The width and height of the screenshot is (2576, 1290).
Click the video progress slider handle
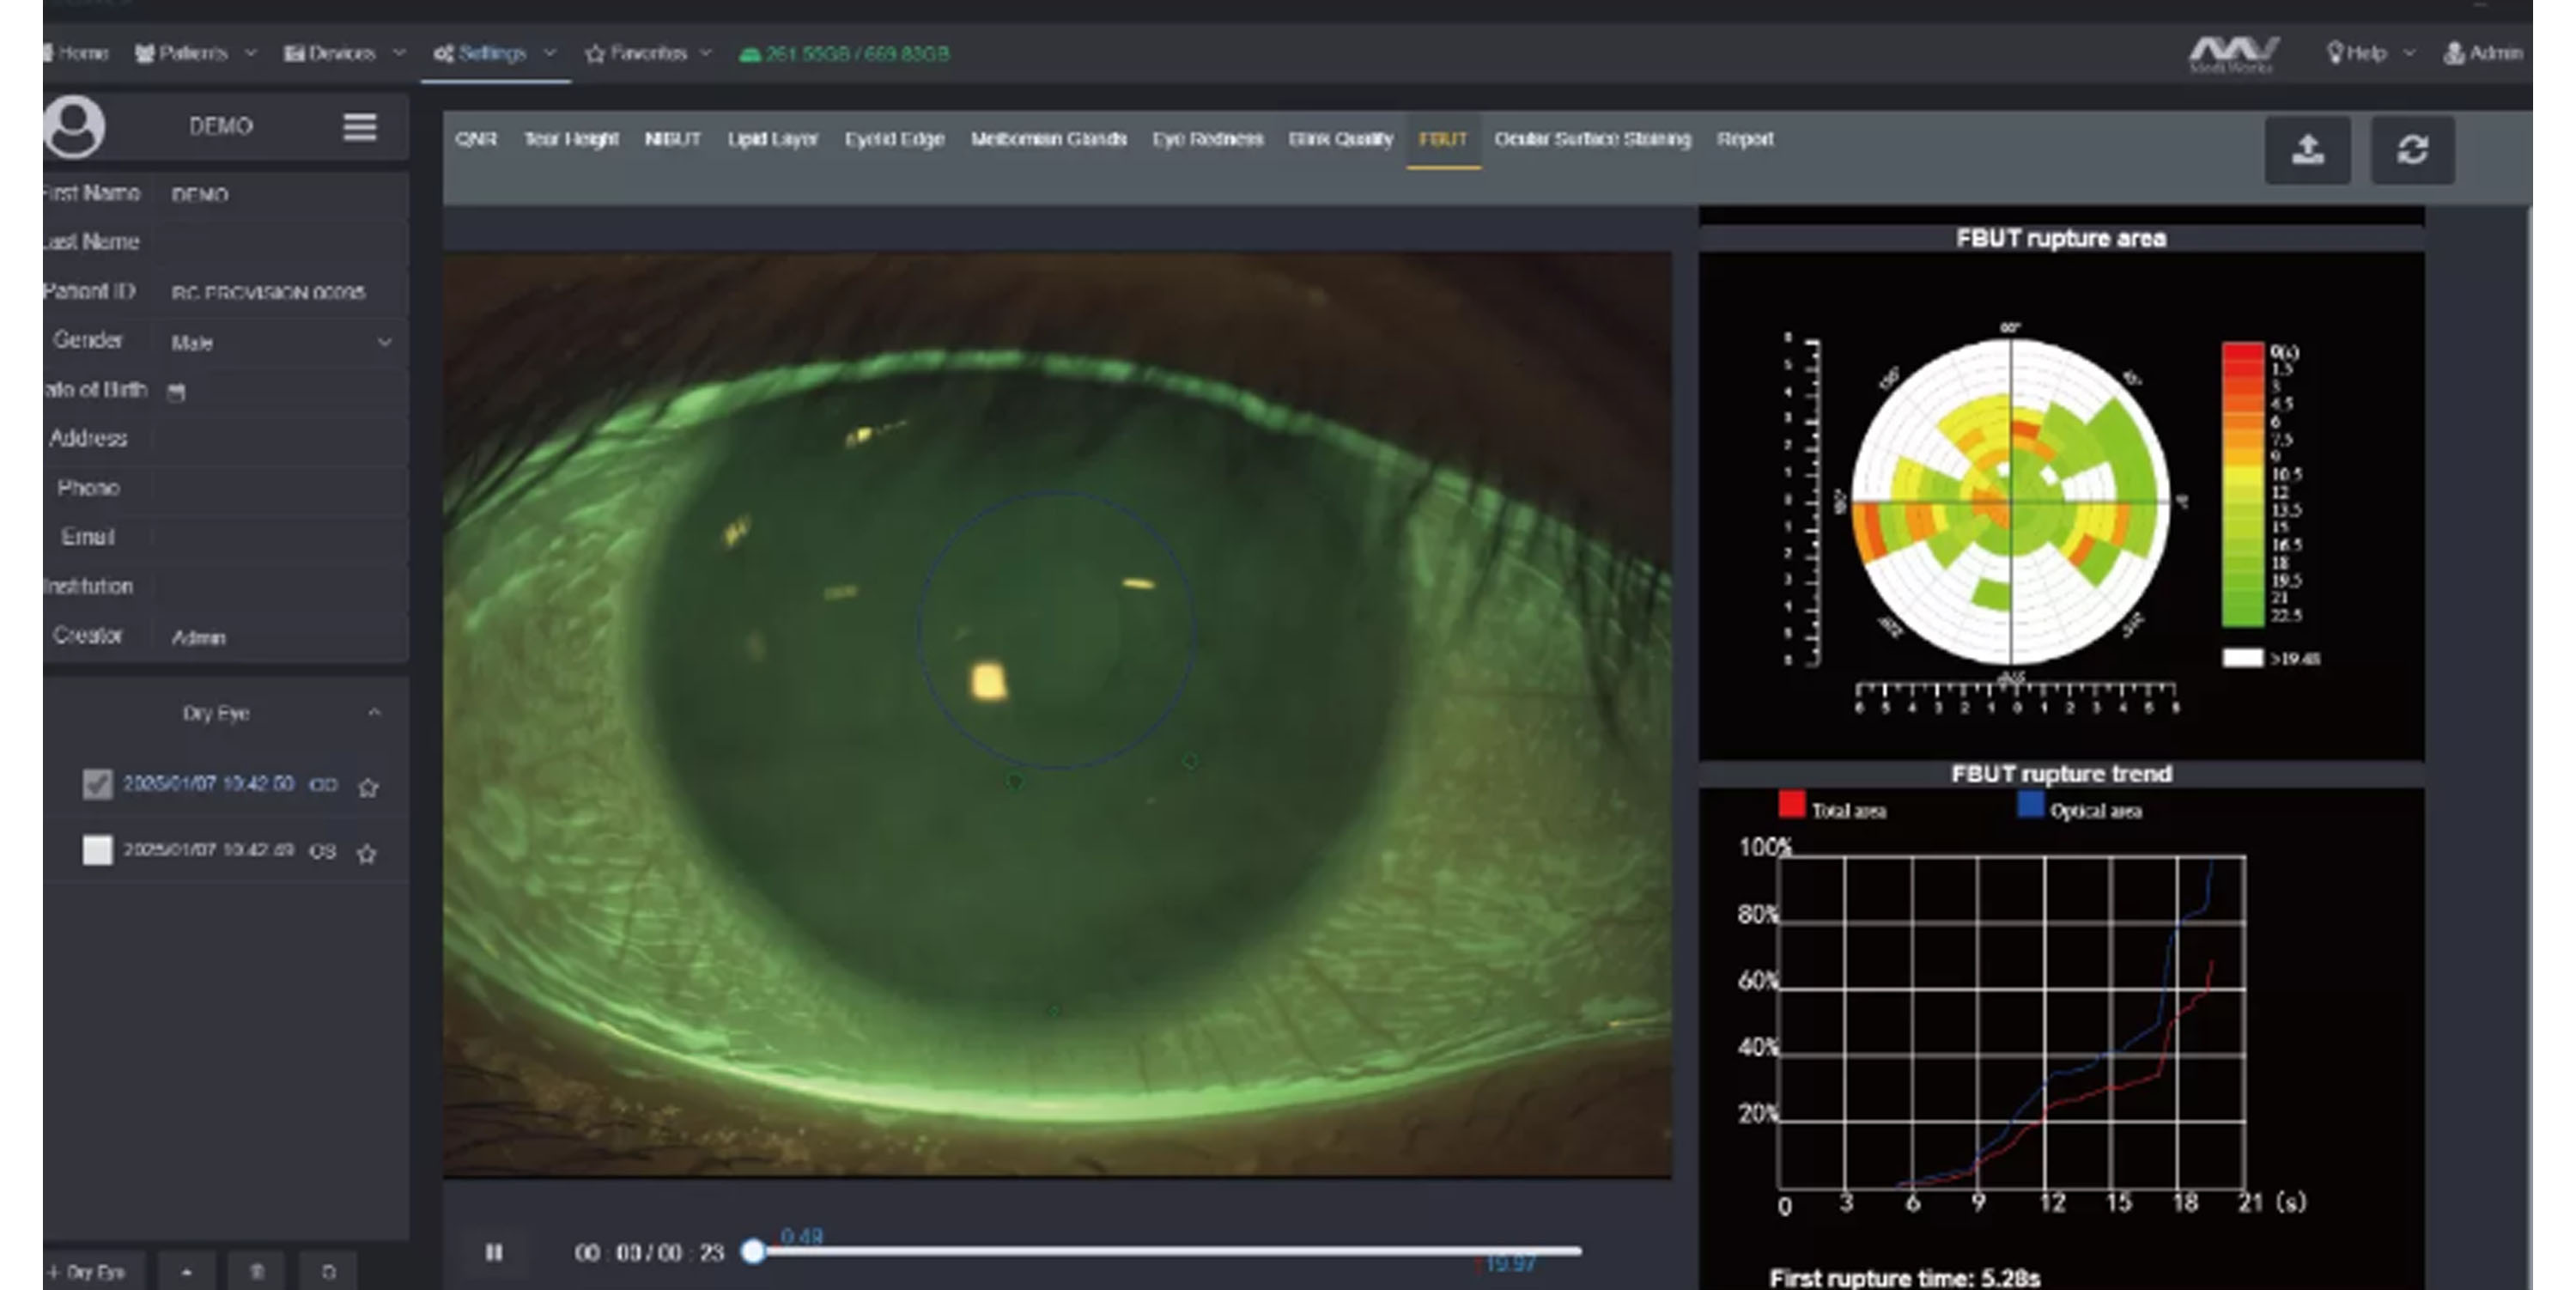click(754, 1251)
